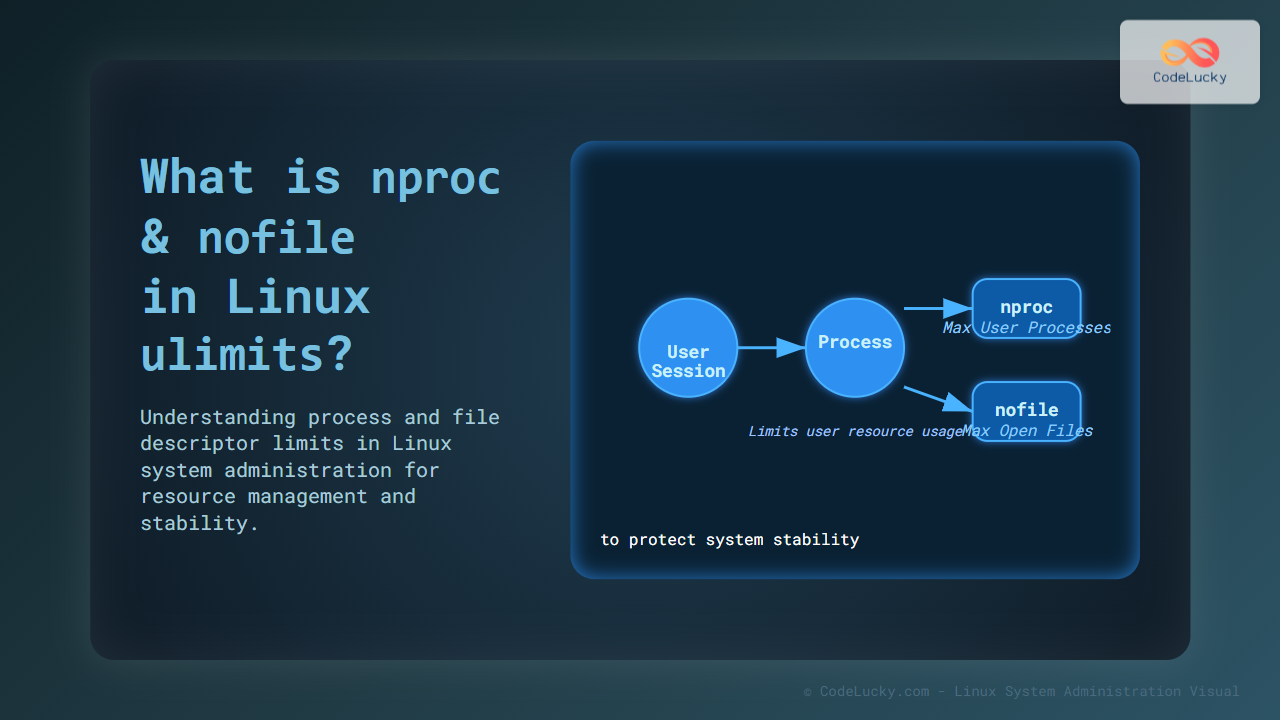Click the "in Linux" heading line
This screenshot has width=1280, height=720.
point(256,296)
